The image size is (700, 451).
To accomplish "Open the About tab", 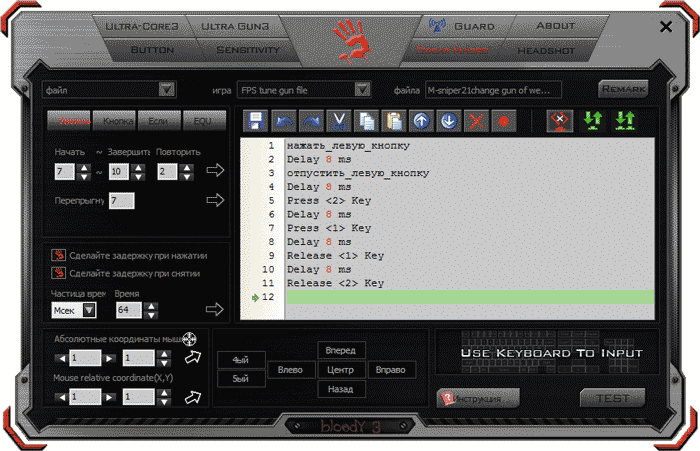I will [555, 26].
